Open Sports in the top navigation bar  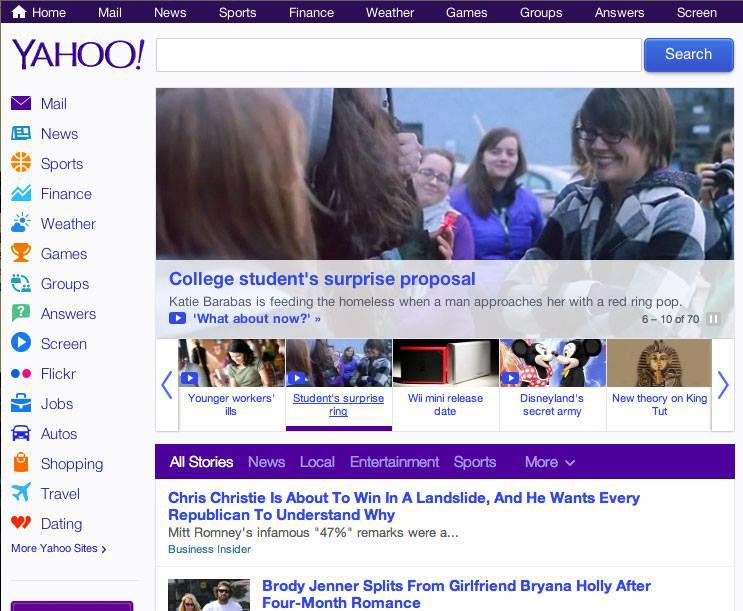237,12
